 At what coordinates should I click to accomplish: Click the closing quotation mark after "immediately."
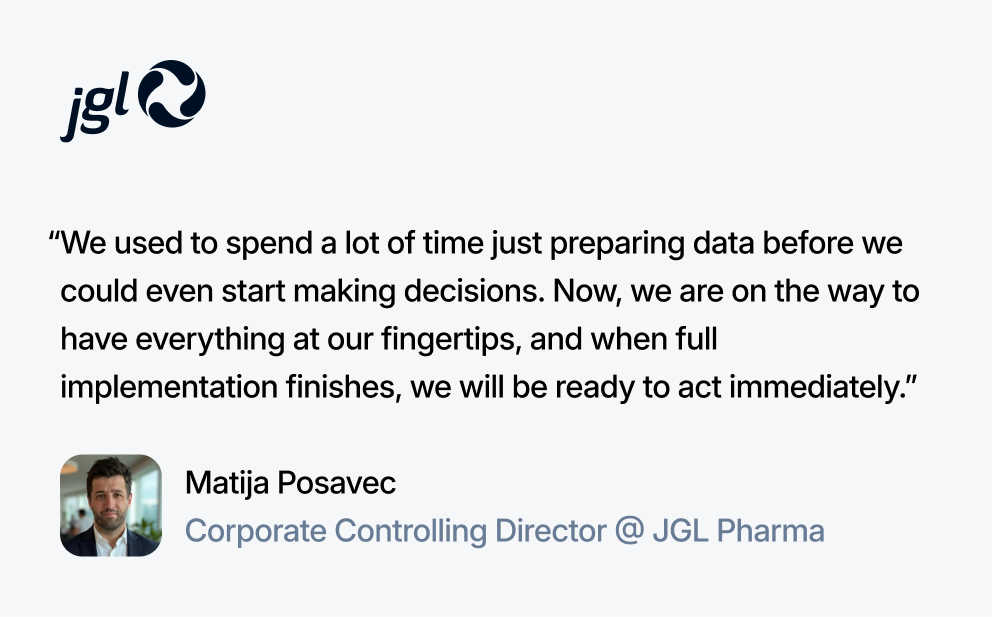tap(912, 382)
